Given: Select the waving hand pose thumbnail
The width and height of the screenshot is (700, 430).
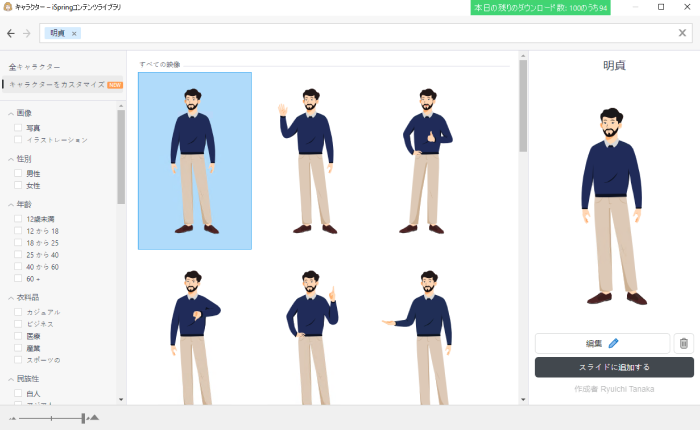Looking at the screenshot, I should [x=308, y=161].
